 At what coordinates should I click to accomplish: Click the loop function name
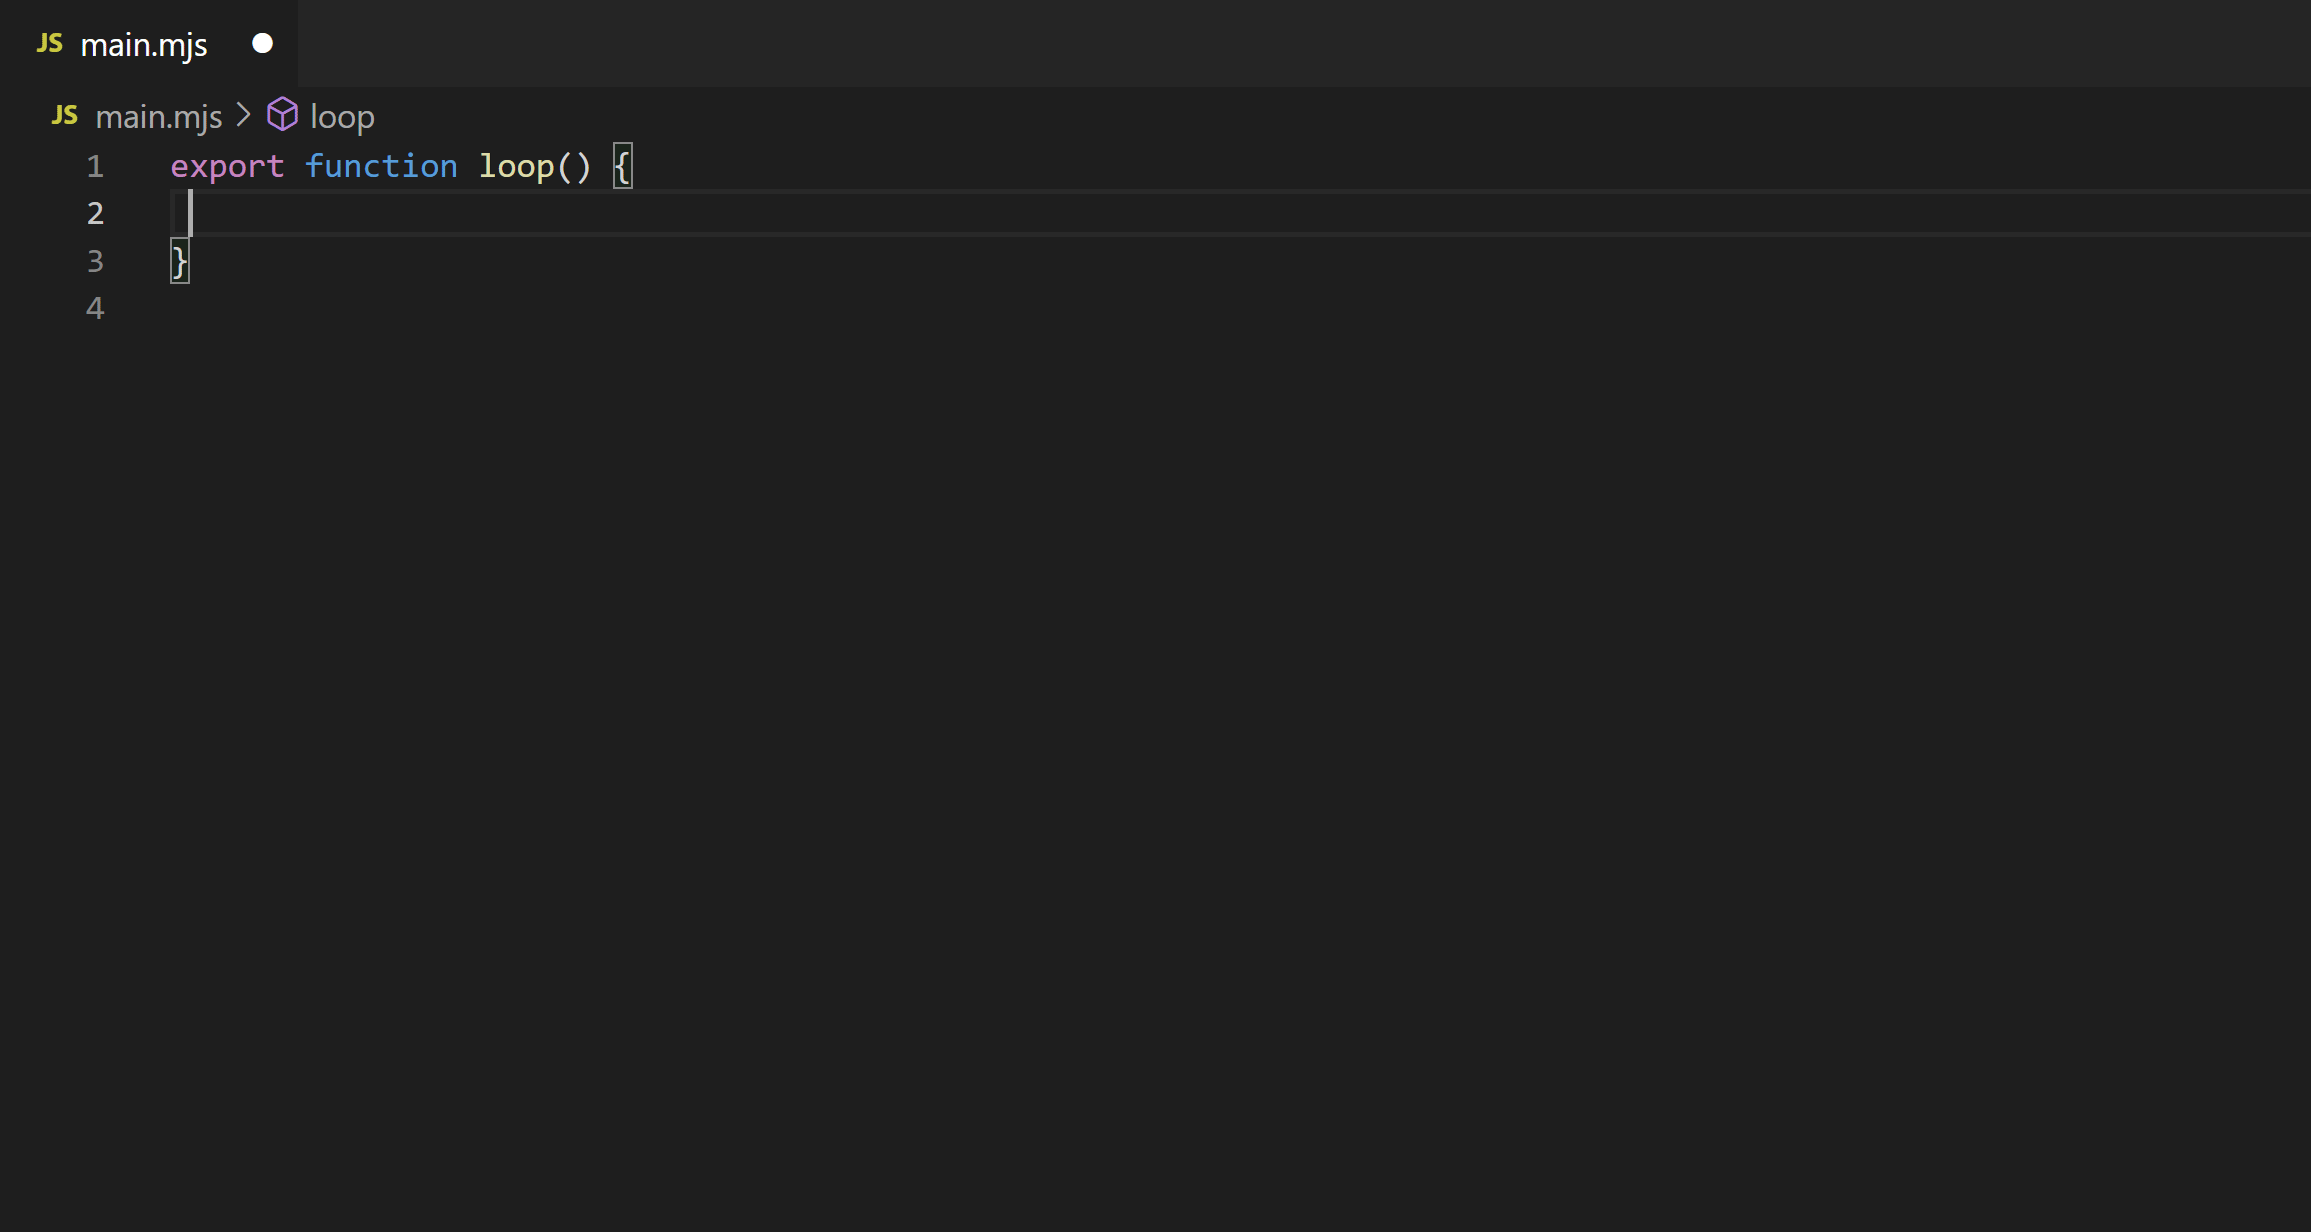516,167
